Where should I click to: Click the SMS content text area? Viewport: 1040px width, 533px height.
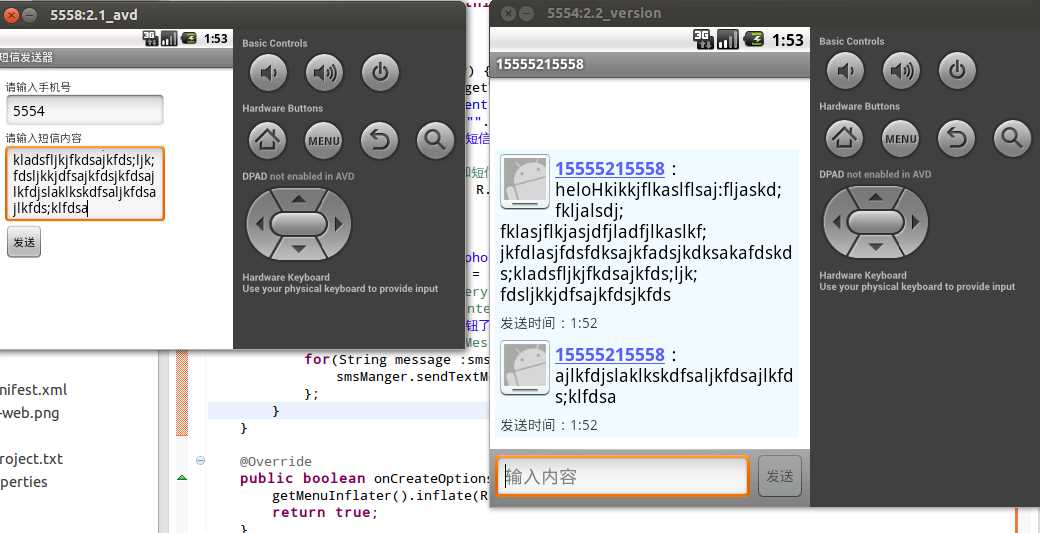(84, 184)
